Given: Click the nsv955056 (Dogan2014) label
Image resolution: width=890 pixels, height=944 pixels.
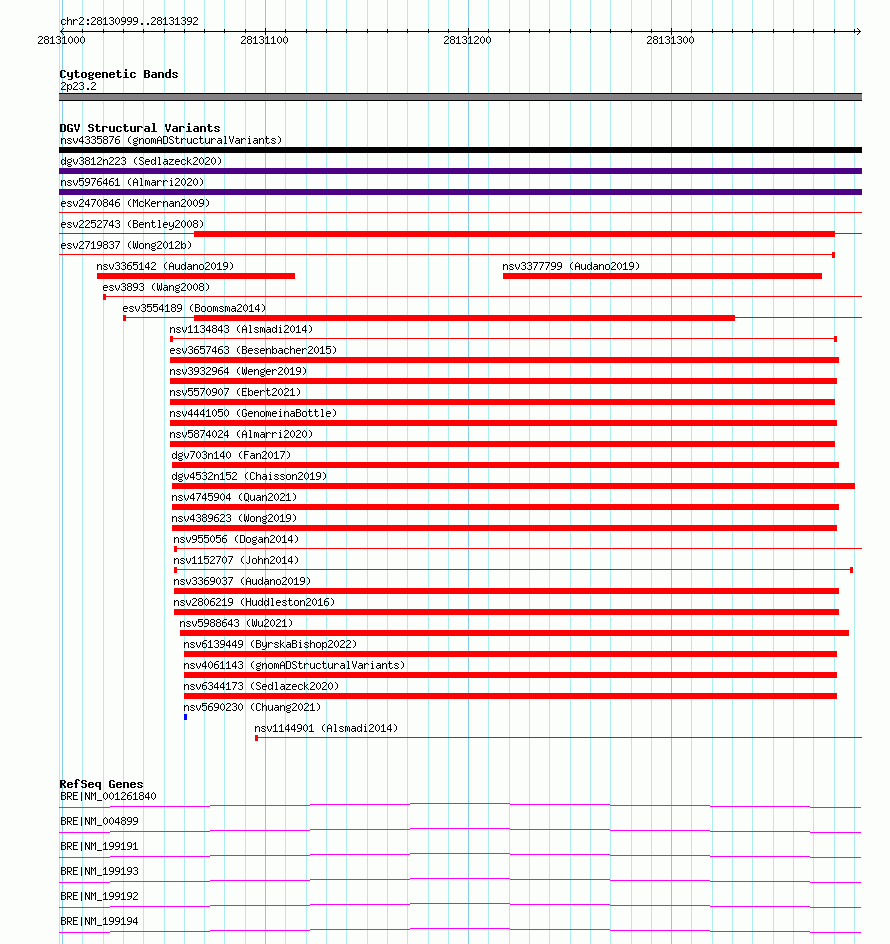Looking at the screenshot, I should tap(236, 540).
